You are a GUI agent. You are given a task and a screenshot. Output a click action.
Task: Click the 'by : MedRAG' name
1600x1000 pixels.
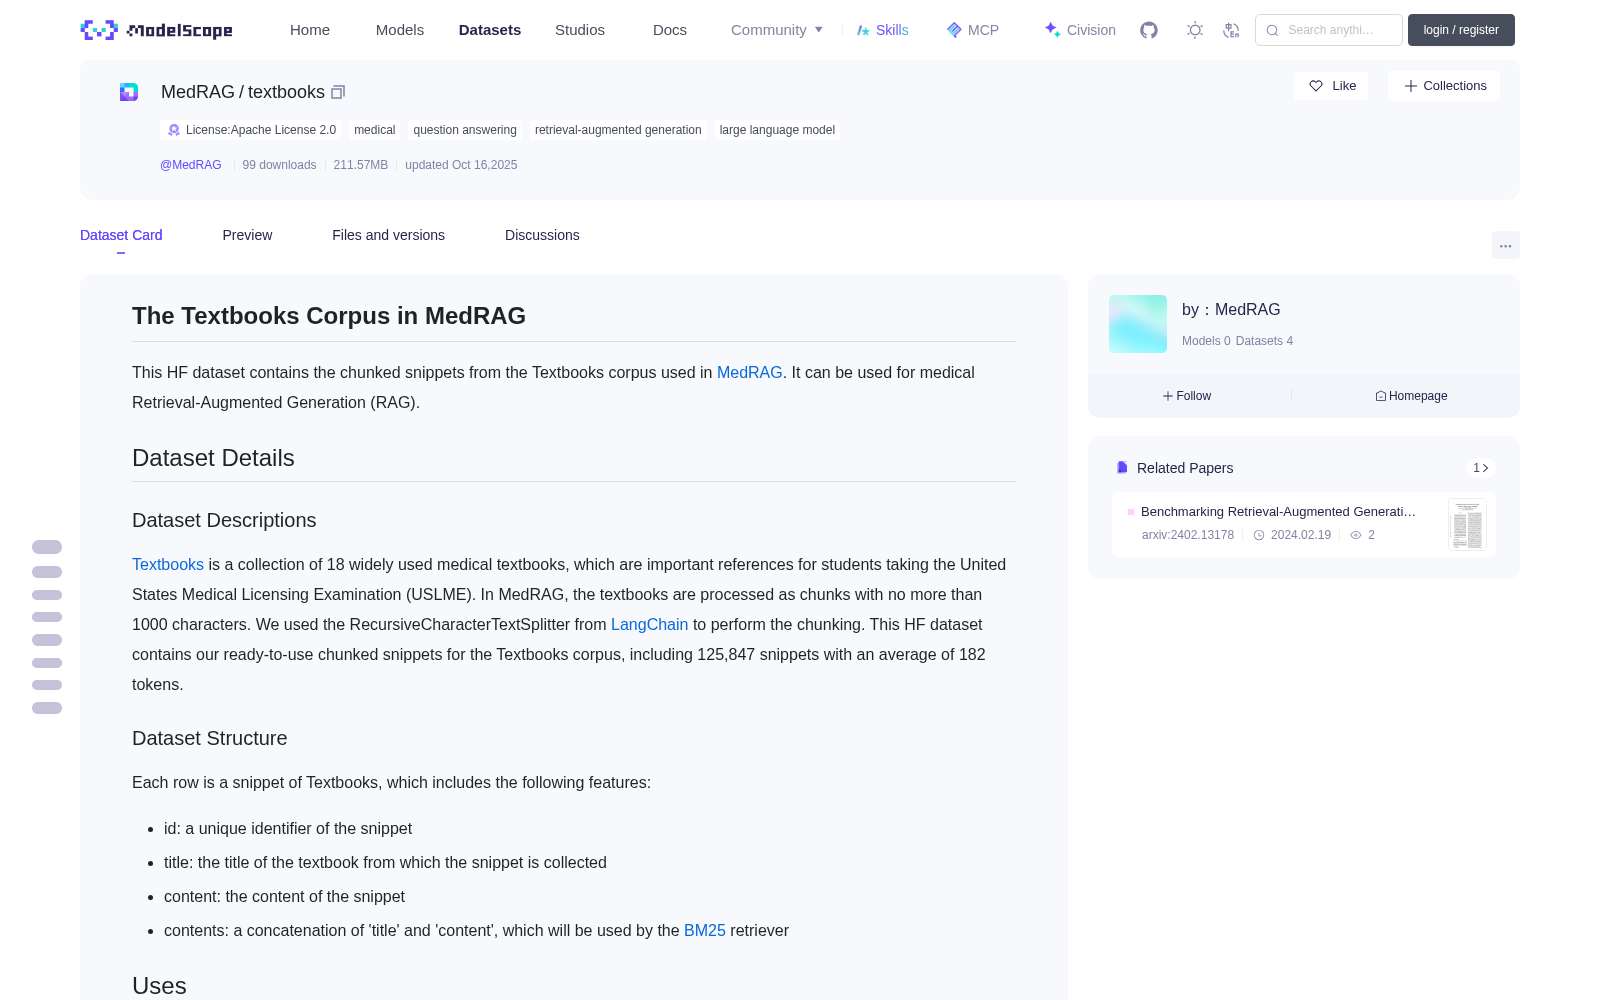click(1231, 310)
